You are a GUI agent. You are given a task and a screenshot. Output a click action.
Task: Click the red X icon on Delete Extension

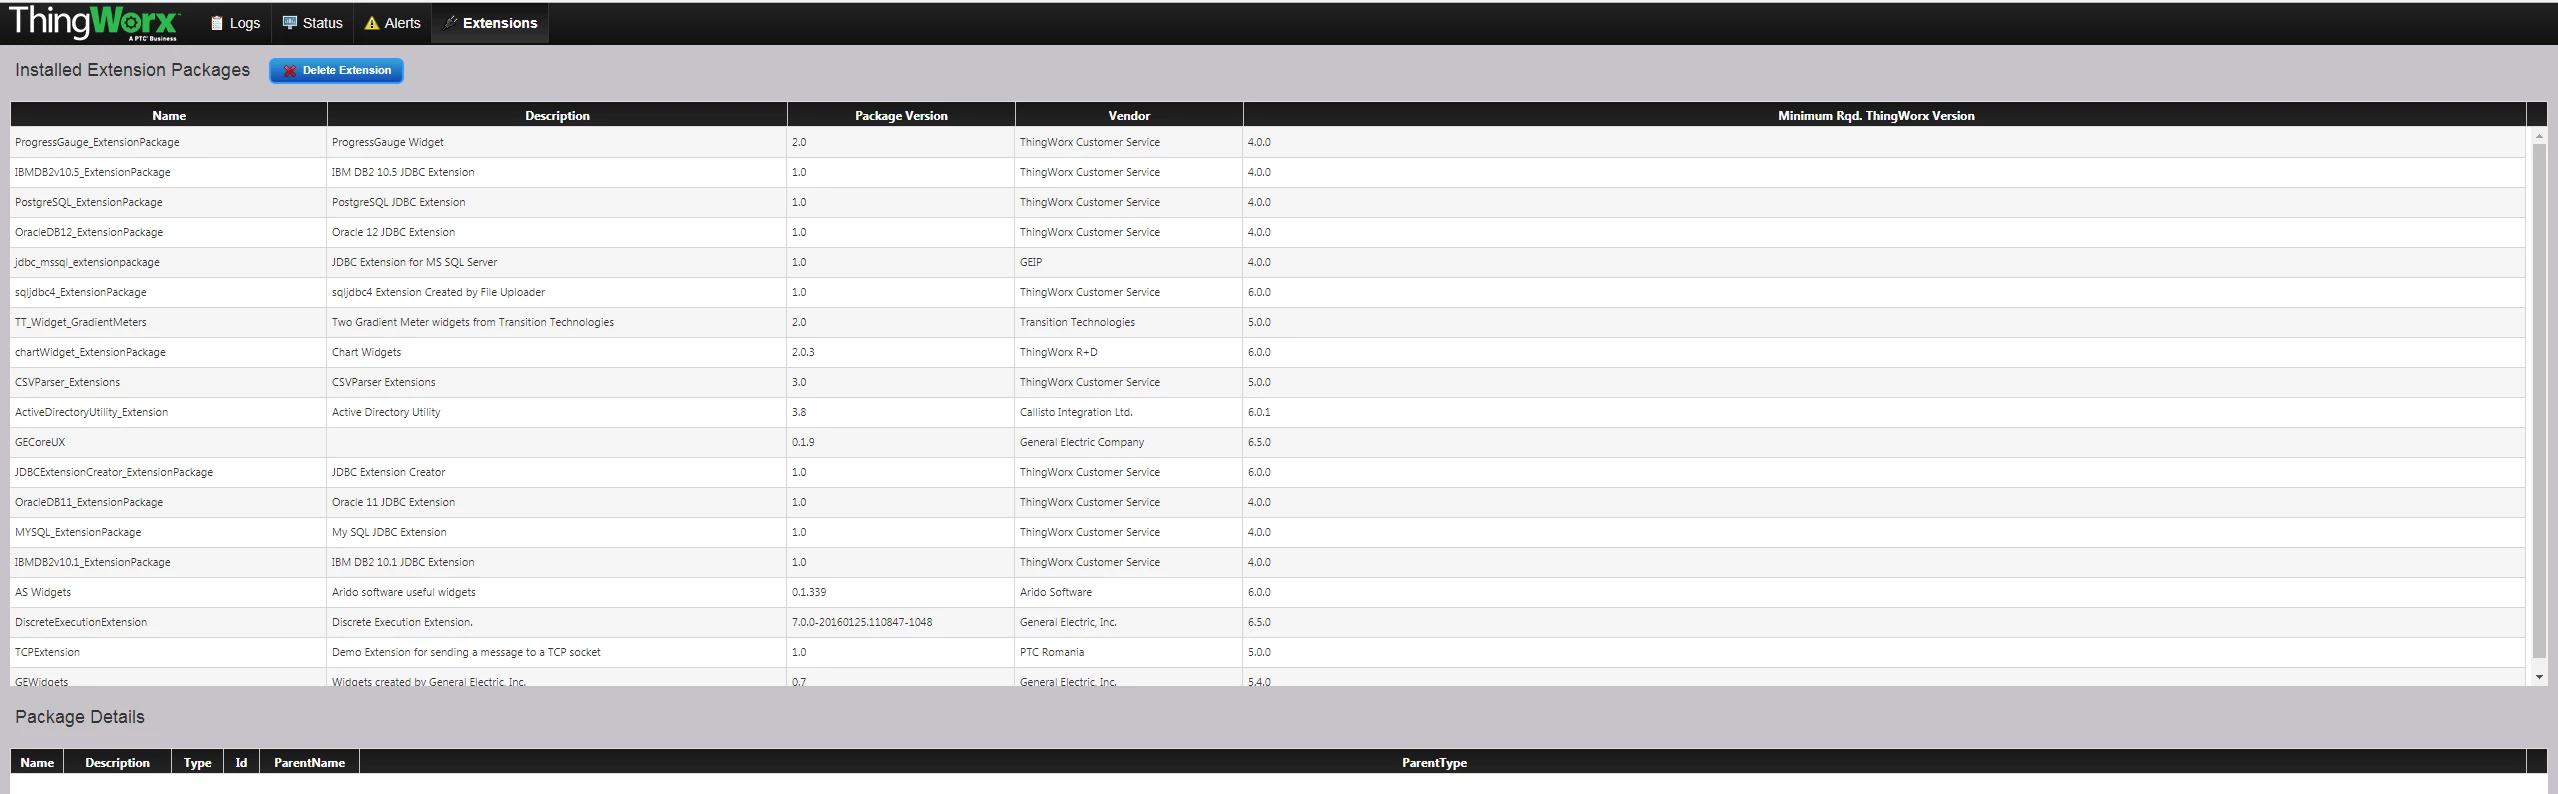tap(290, 71)
